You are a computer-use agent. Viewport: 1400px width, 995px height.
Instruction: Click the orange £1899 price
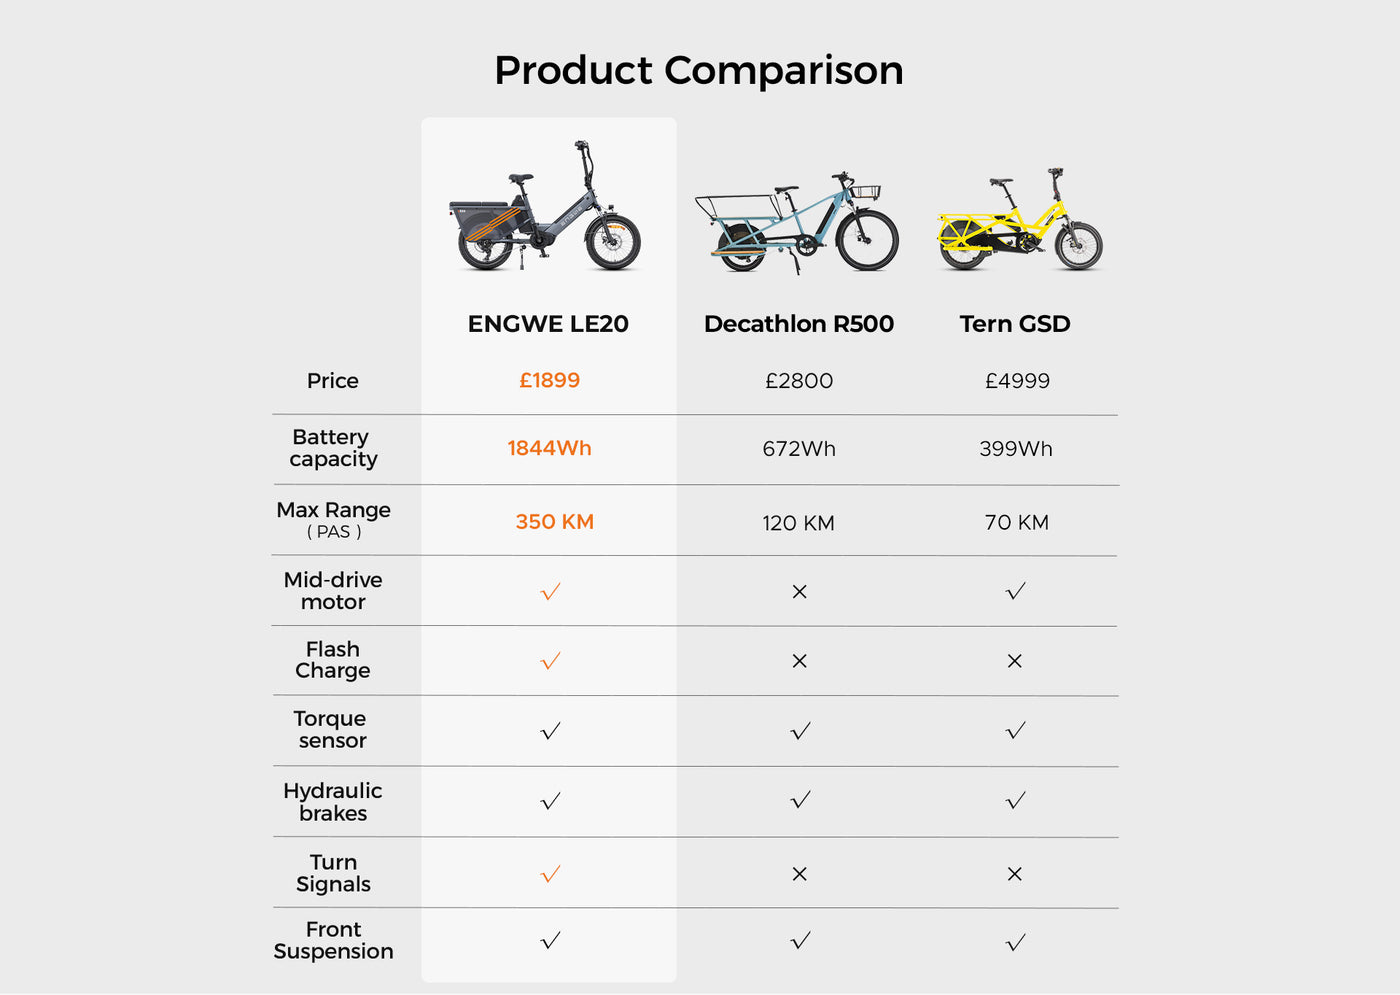[x=549, y=380]
